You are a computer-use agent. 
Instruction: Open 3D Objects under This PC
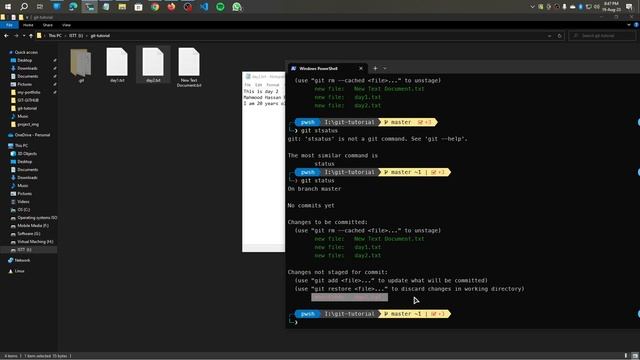(27, 153)
